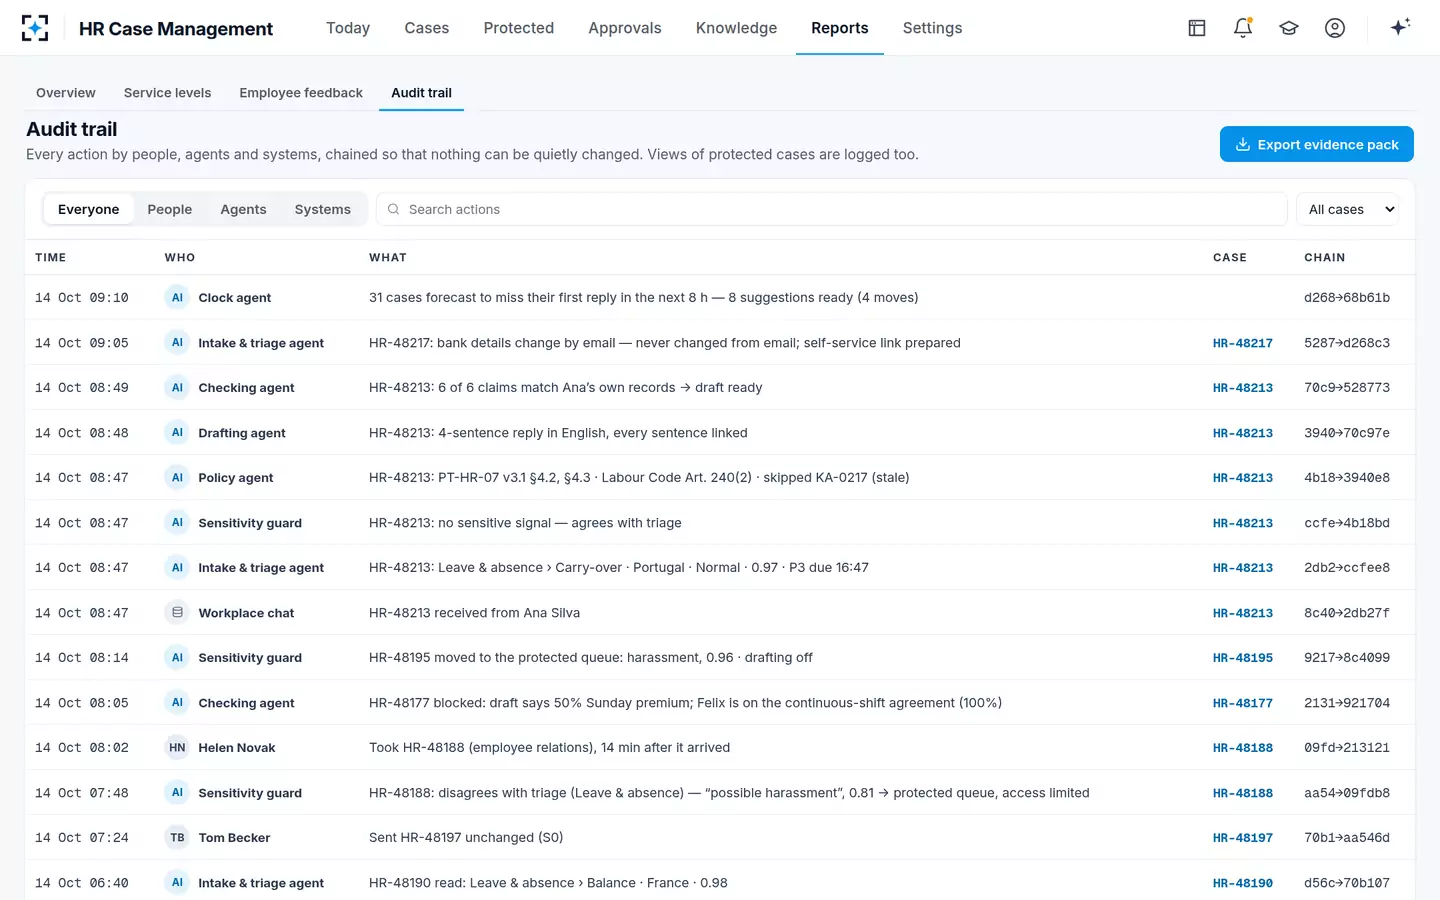Screen dimensions: 1440x900
Task: Click the AI avatar on the 07:48 Sensitivity guard row
Action: coord(177,792)
